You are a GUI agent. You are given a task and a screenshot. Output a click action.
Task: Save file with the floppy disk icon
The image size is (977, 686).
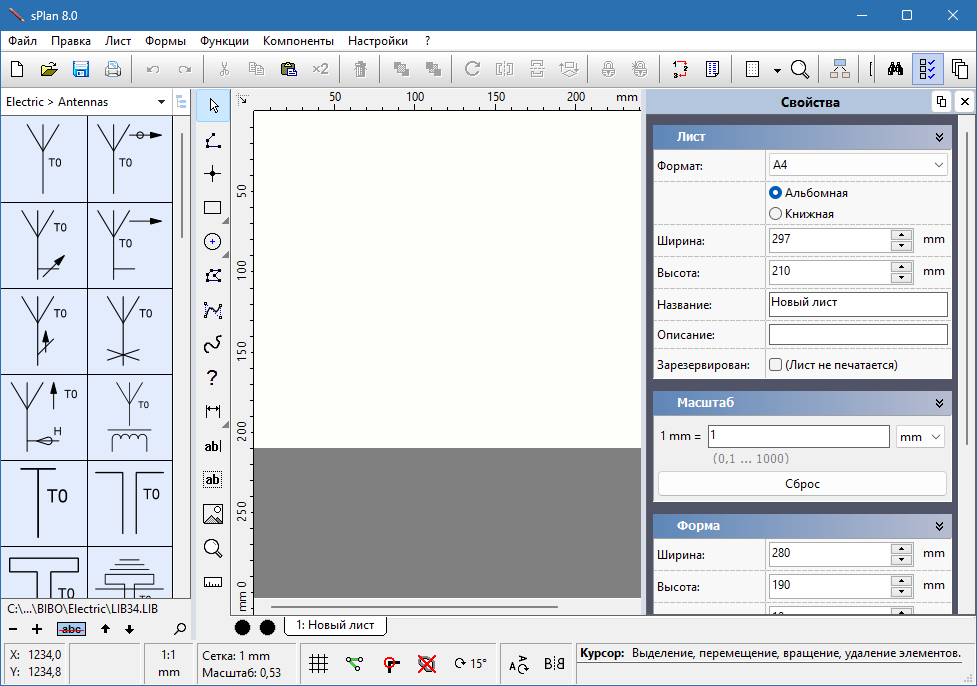click(81, 69)
